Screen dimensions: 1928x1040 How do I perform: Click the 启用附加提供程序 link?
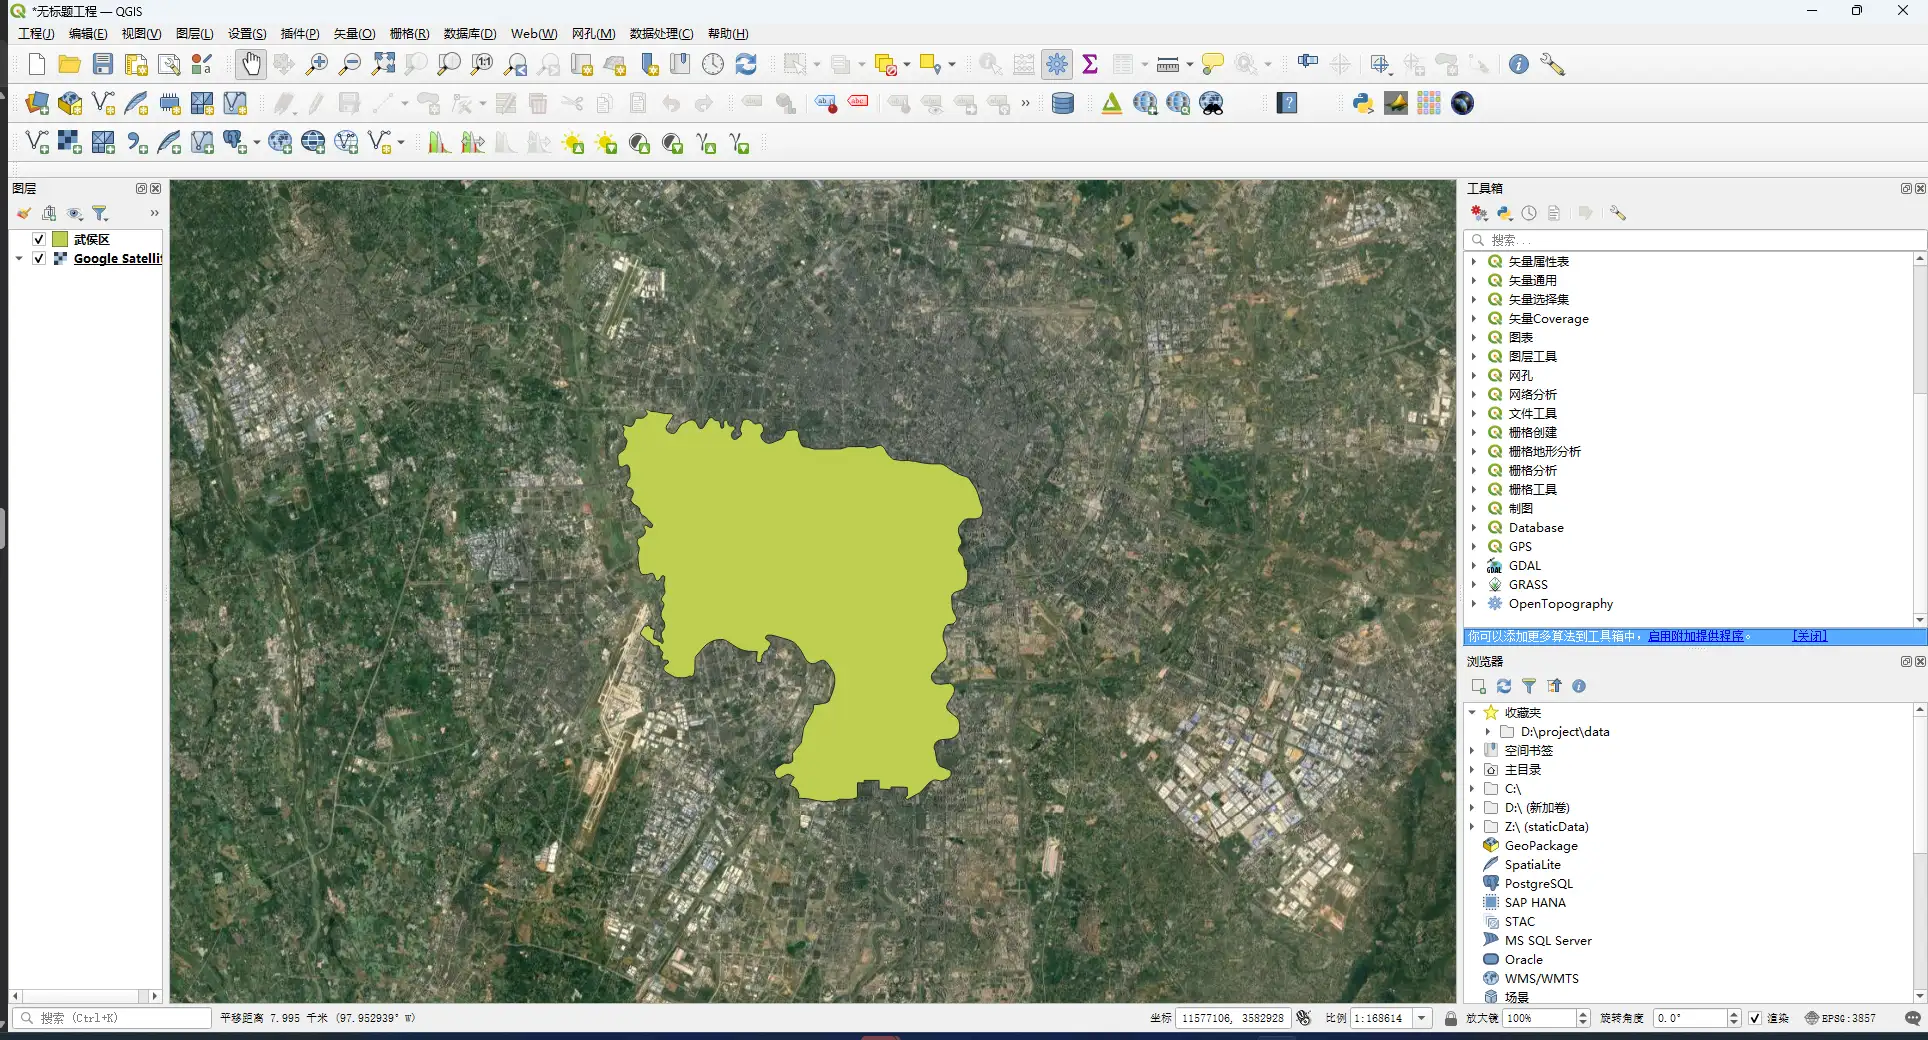click(1696, 636)
